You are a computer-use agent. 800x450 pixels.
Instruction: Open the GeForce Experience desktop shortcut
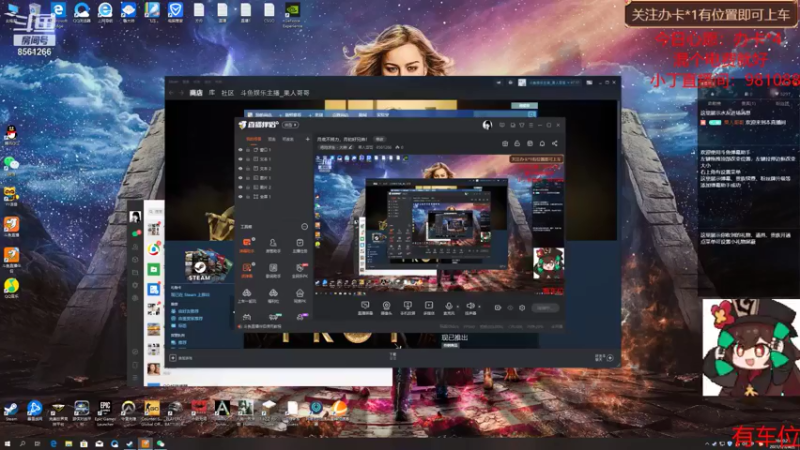pyautogui.click(x=292, y=14)
